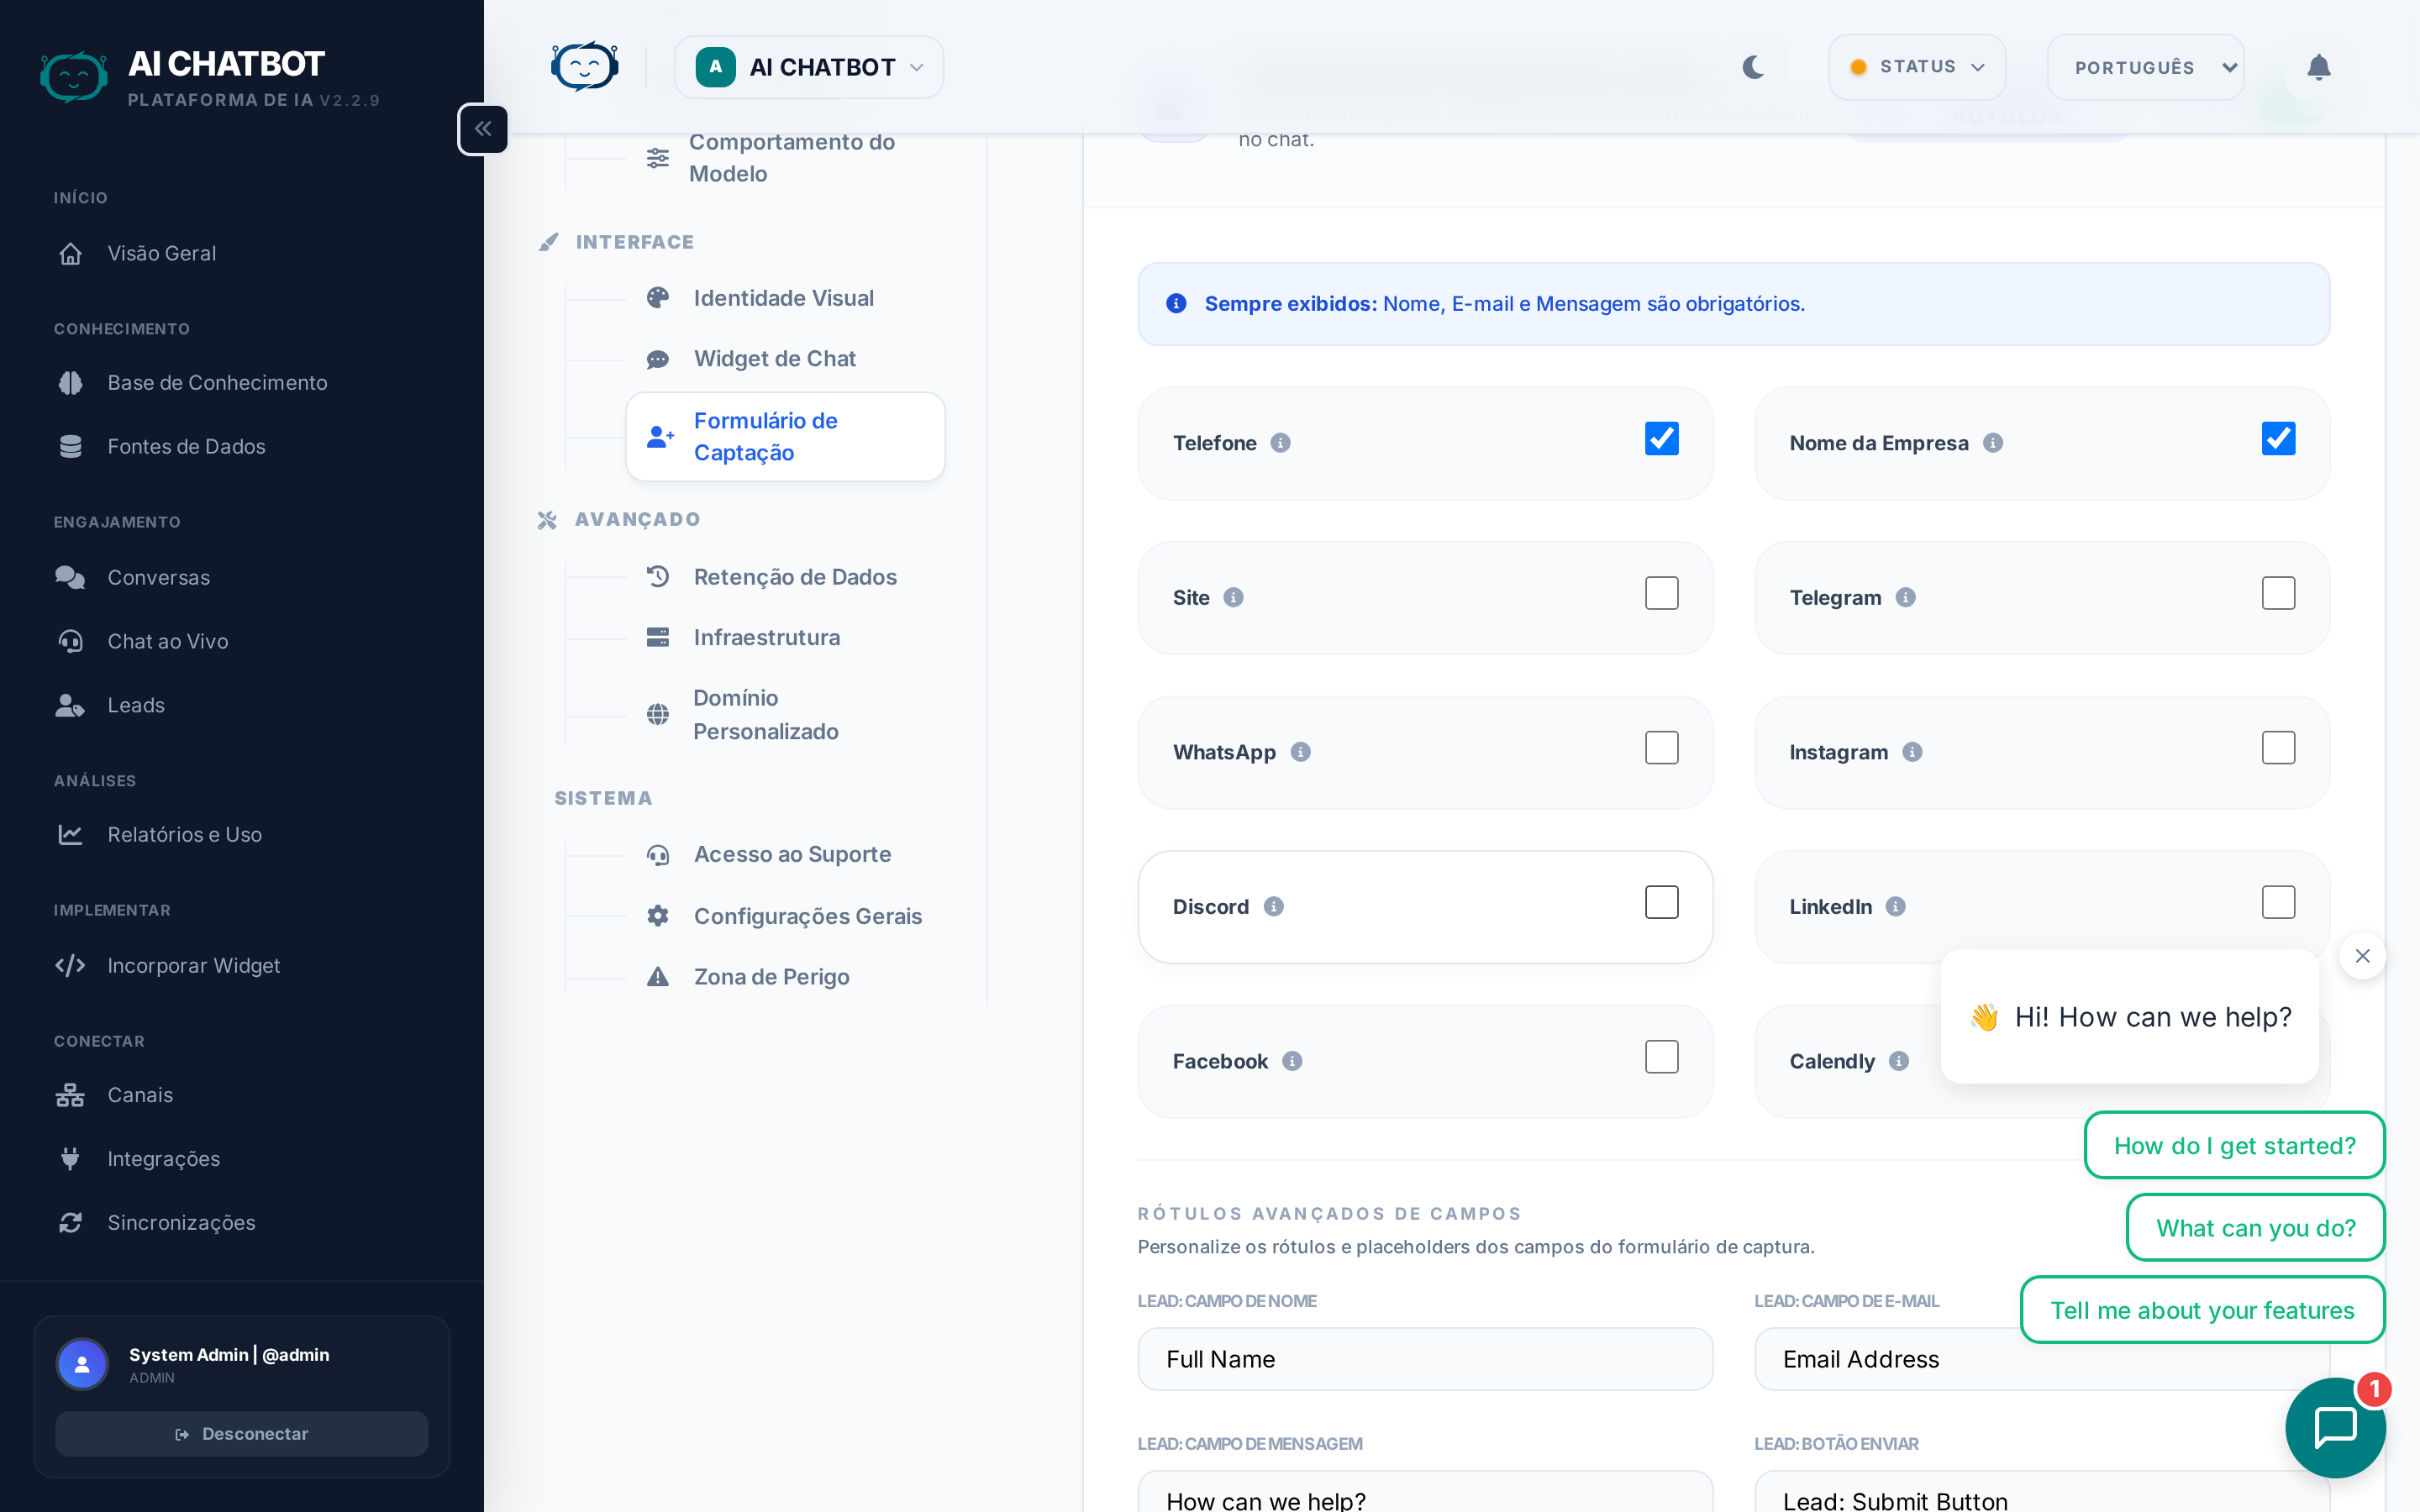This screenshot has width=2420, height=1512.
Task: Open the floating chat widget bubble
Action: tap(2334, 1426)
